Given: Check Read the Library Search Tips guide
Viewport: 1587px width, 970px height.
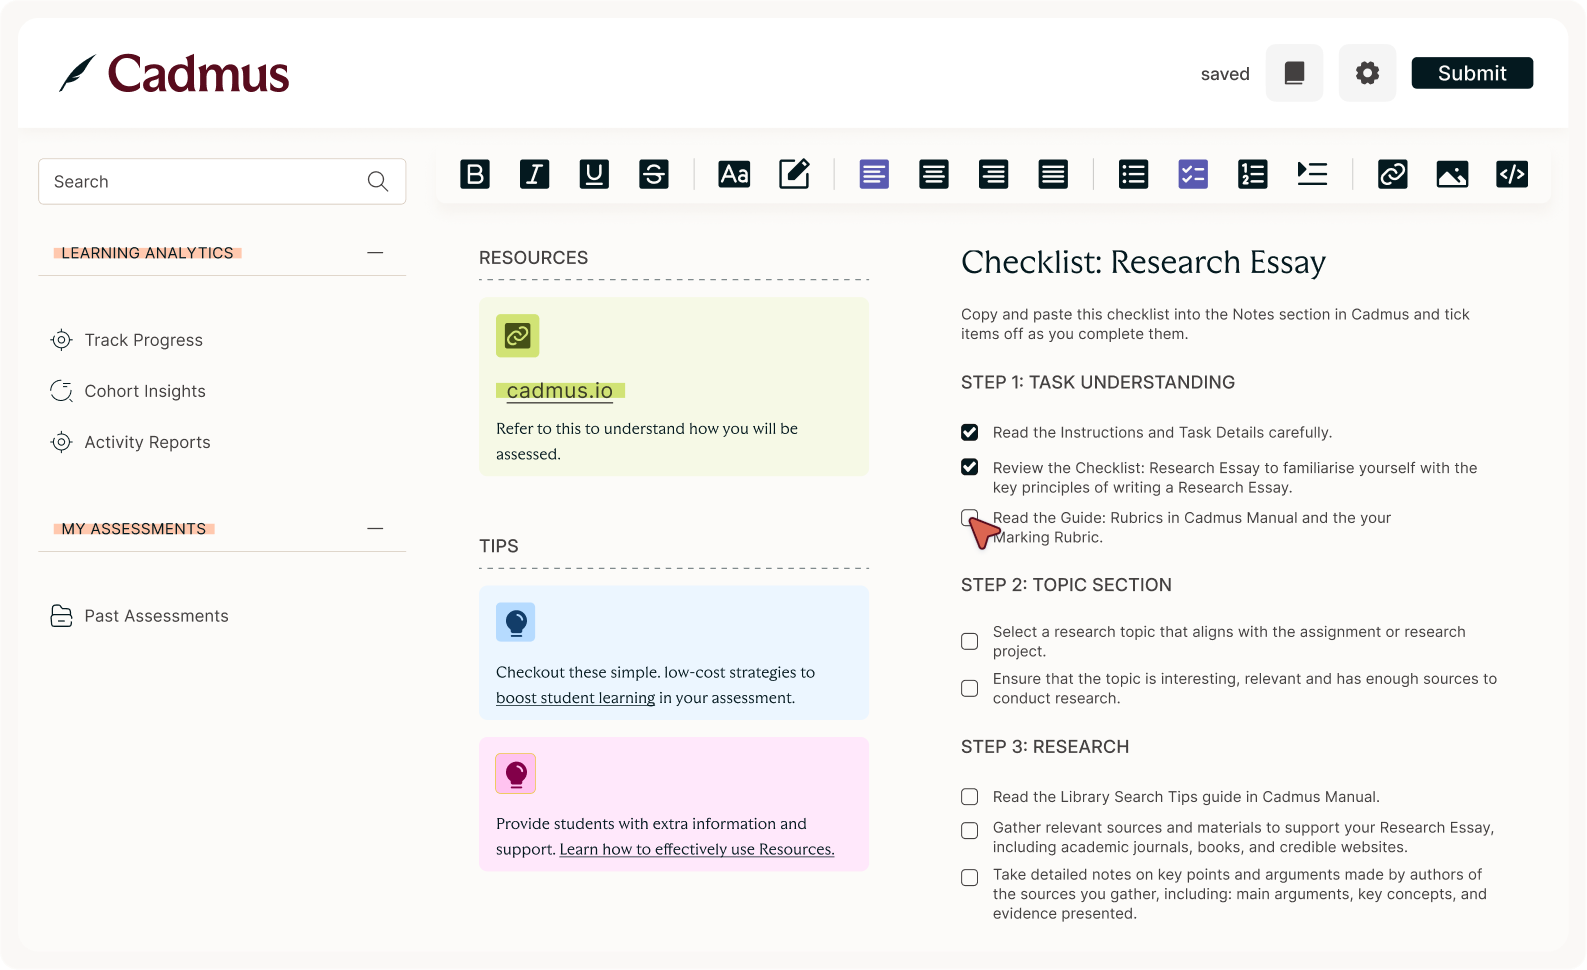Looking at the screenshot, I should click(969, 797).
